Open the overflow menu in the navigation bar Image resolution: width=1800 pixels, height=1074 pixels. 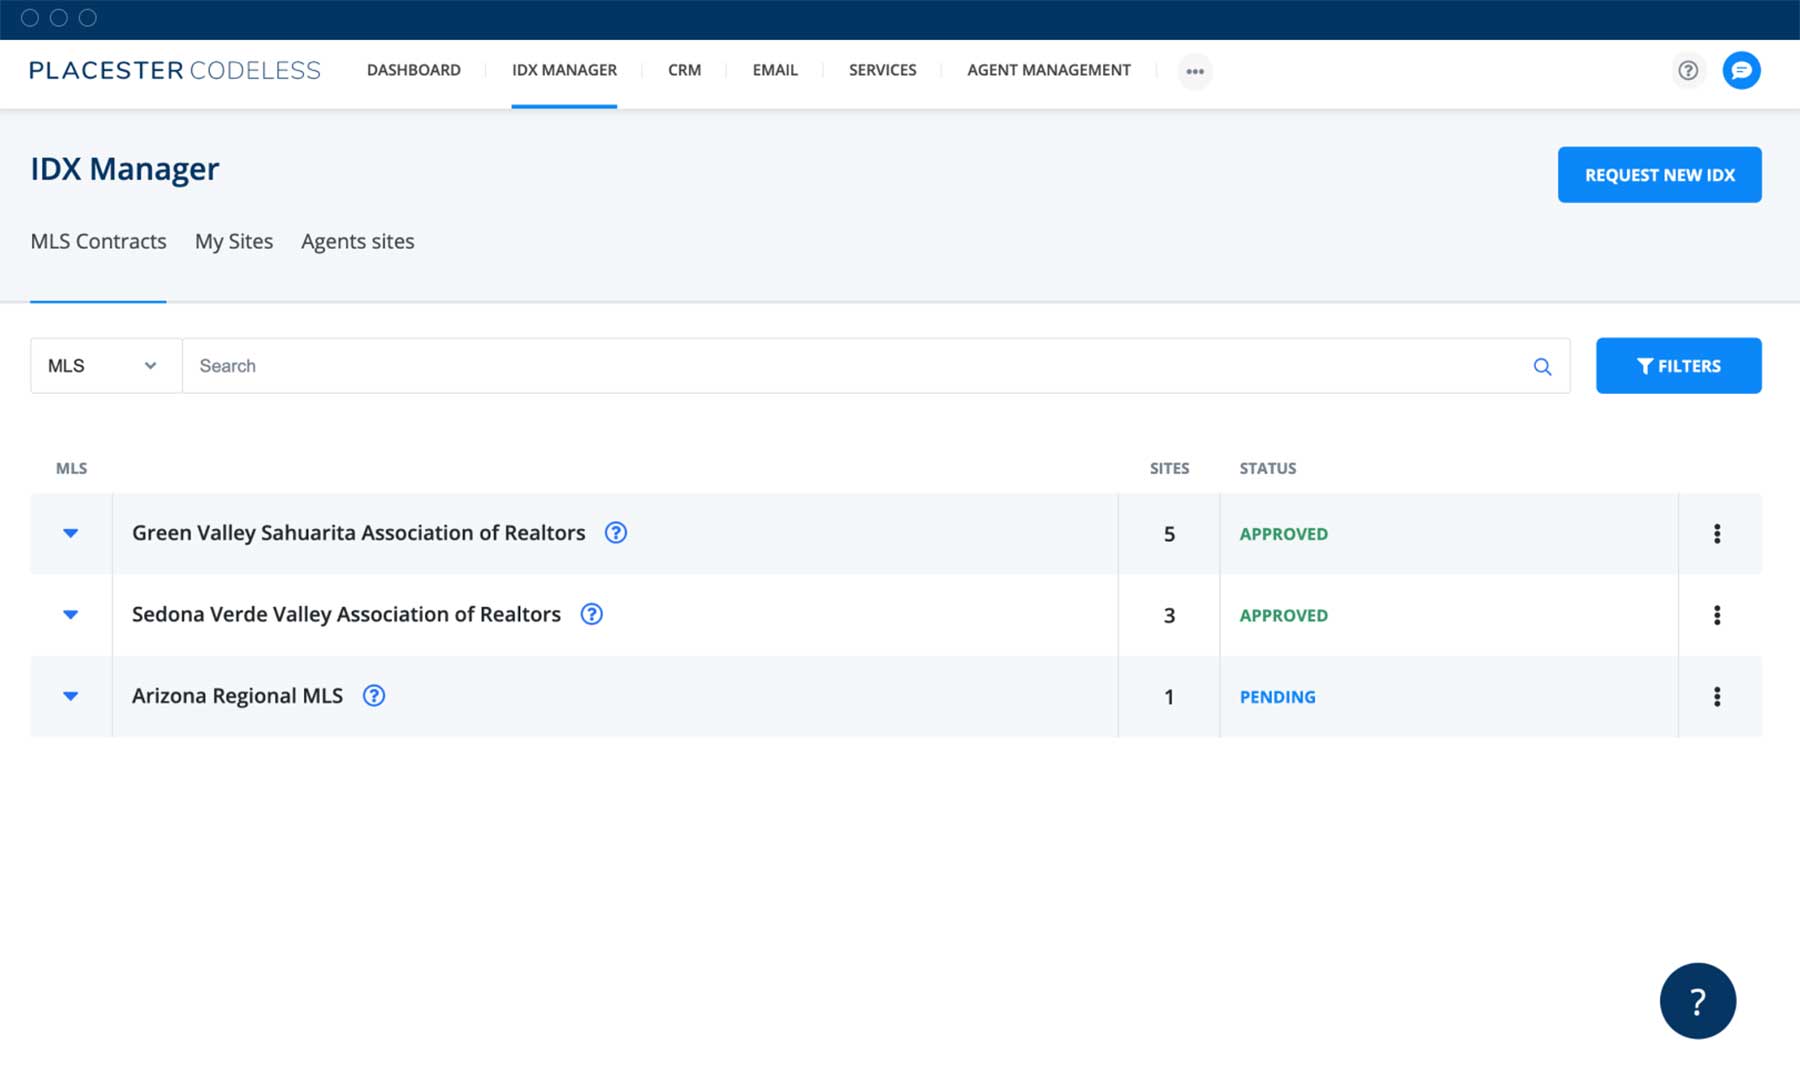(x=1195, y=71)
